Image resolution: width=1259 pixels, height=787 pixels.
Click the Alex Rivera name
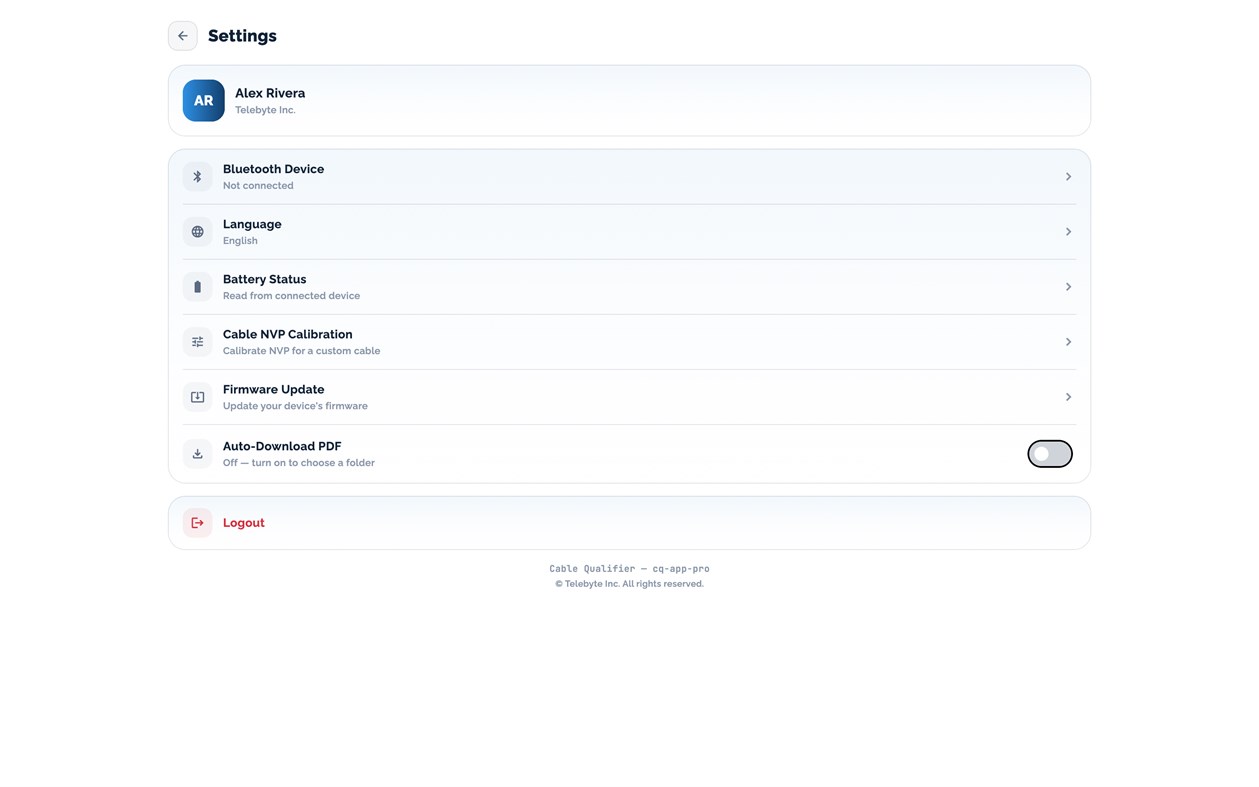pyautogui.click(x=270, y=93)
